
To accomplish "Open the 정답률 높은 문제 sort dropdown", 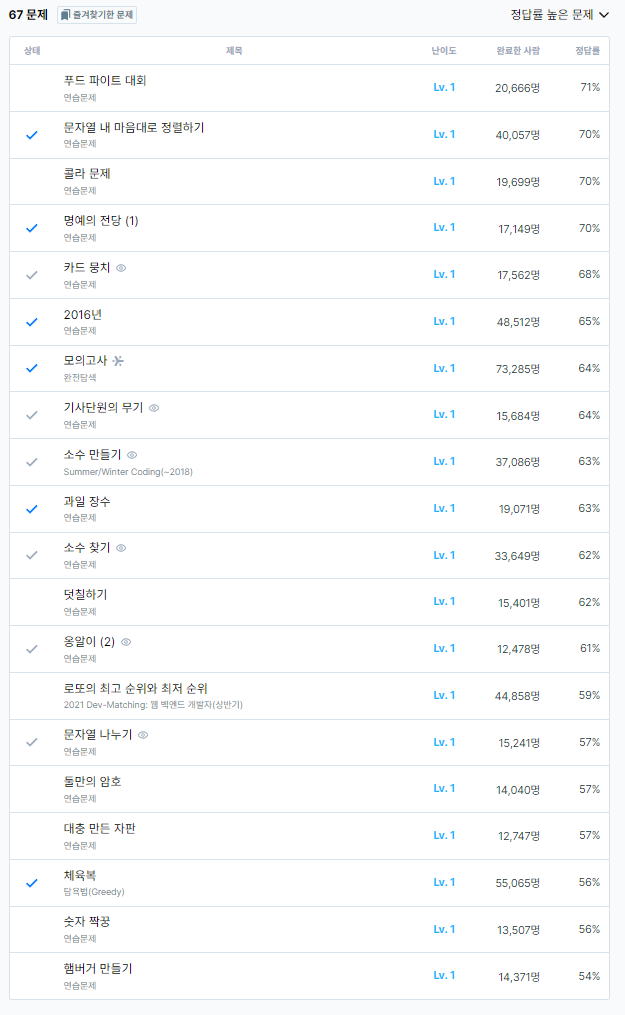I will pyautogui.click(x=559, y=15).
